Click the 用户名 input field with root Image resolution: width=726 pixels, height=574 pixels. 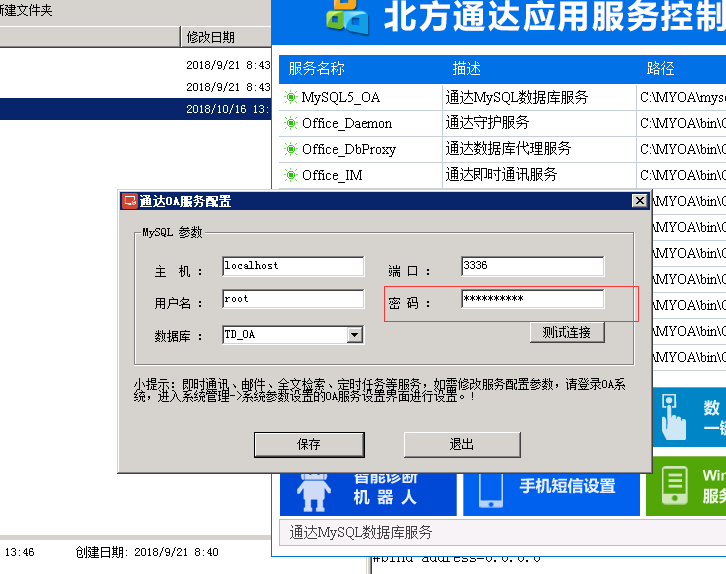pos(293,299)
